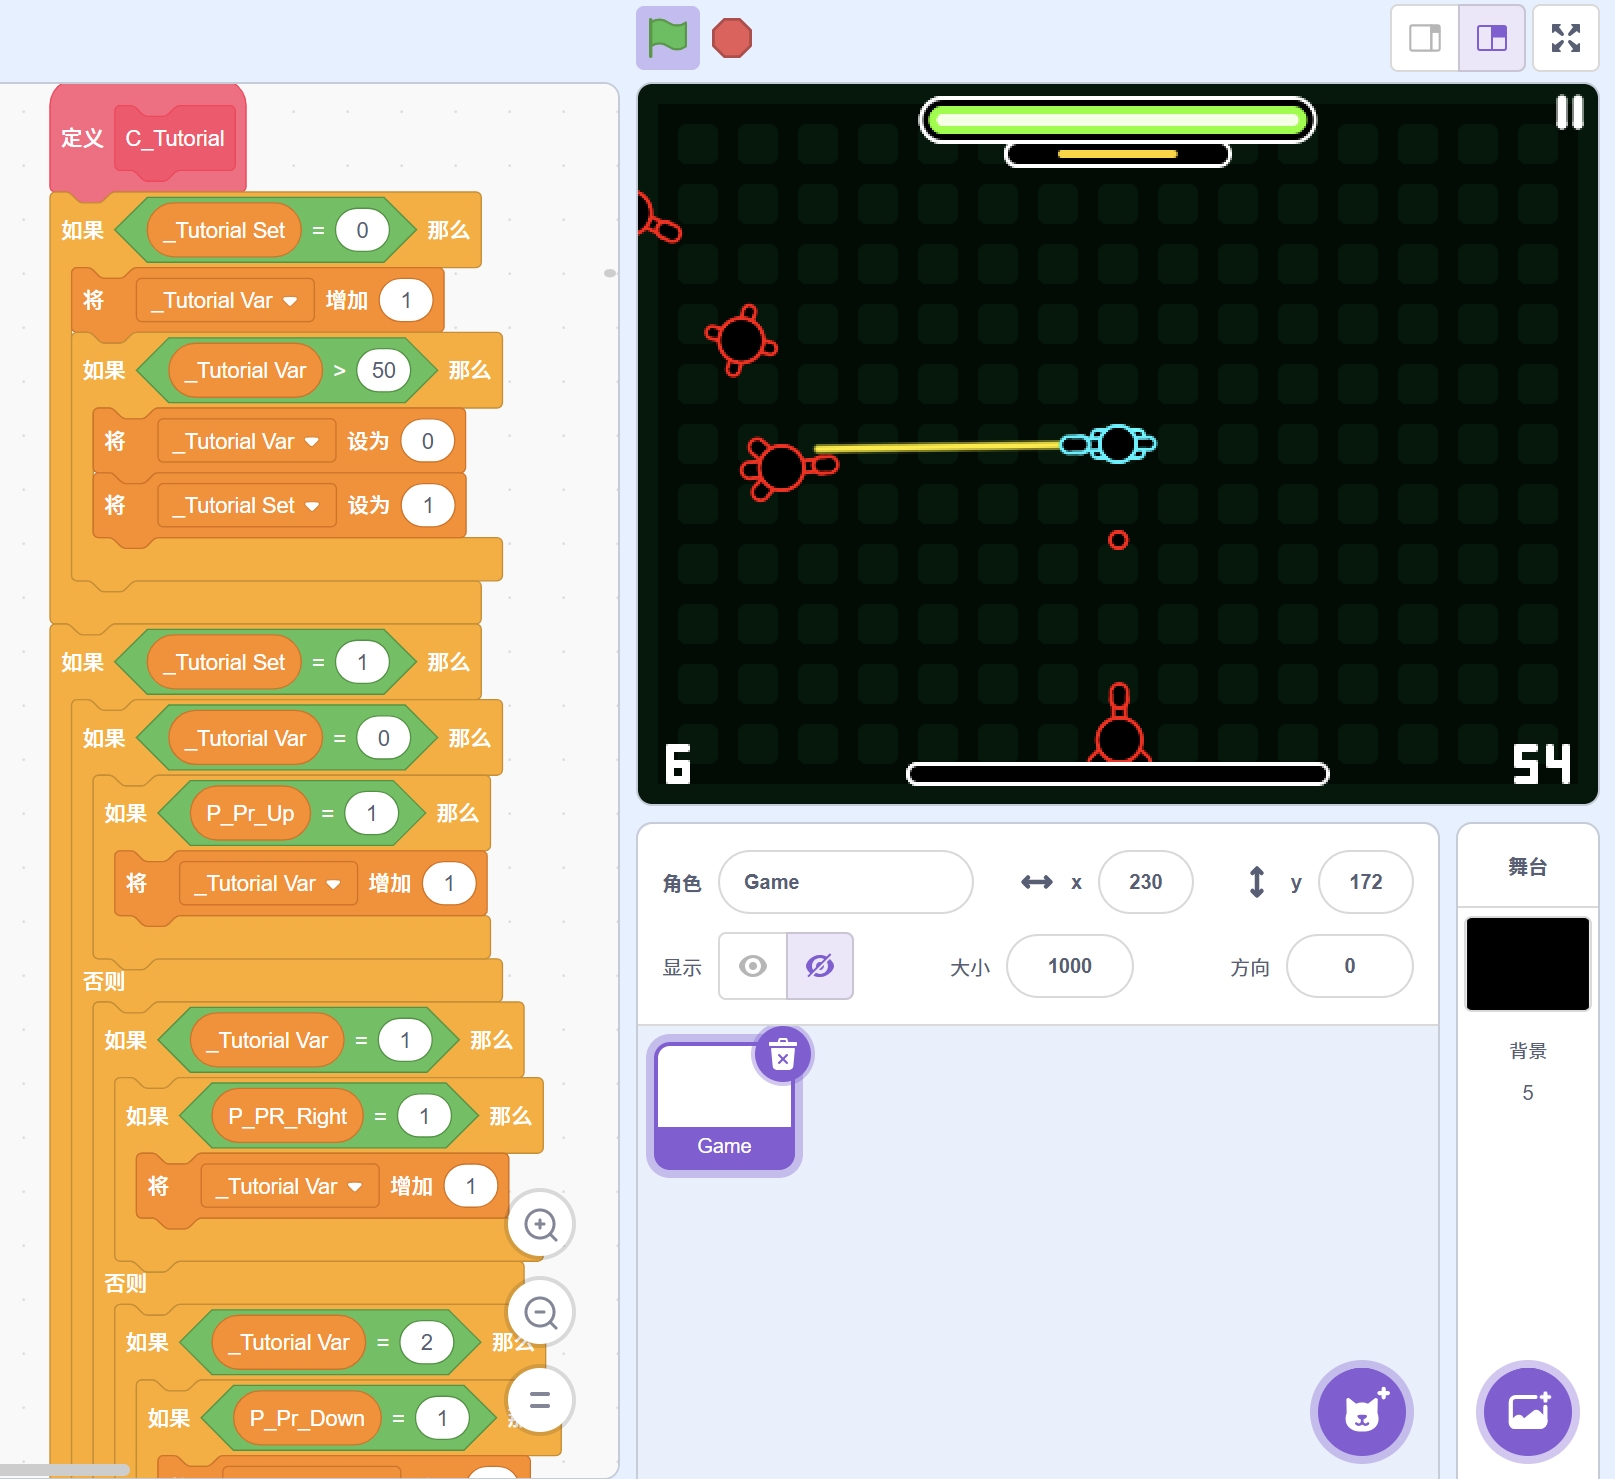Open the choose a backdrop button

coord(1527,1411)
